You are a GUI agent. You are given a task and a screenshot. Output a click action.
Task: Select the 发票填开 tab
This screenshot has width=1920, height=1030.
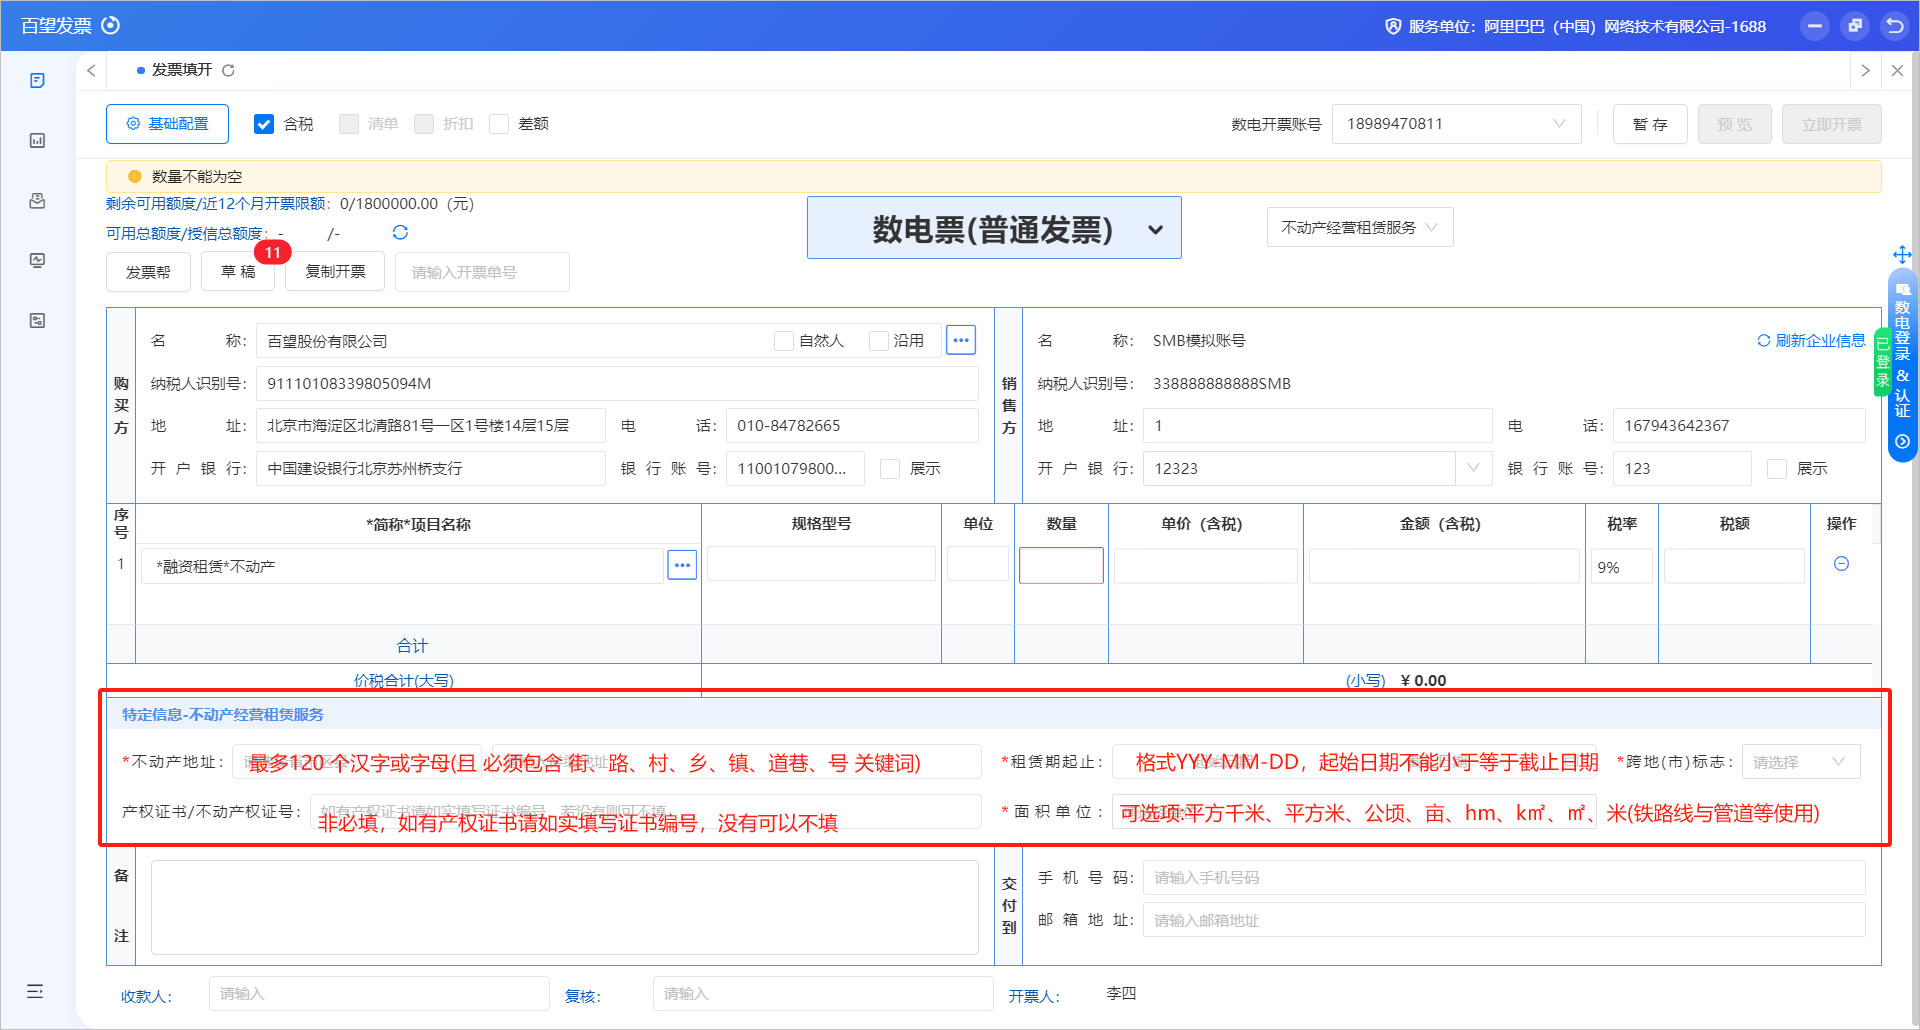click(x=182, y=70)
